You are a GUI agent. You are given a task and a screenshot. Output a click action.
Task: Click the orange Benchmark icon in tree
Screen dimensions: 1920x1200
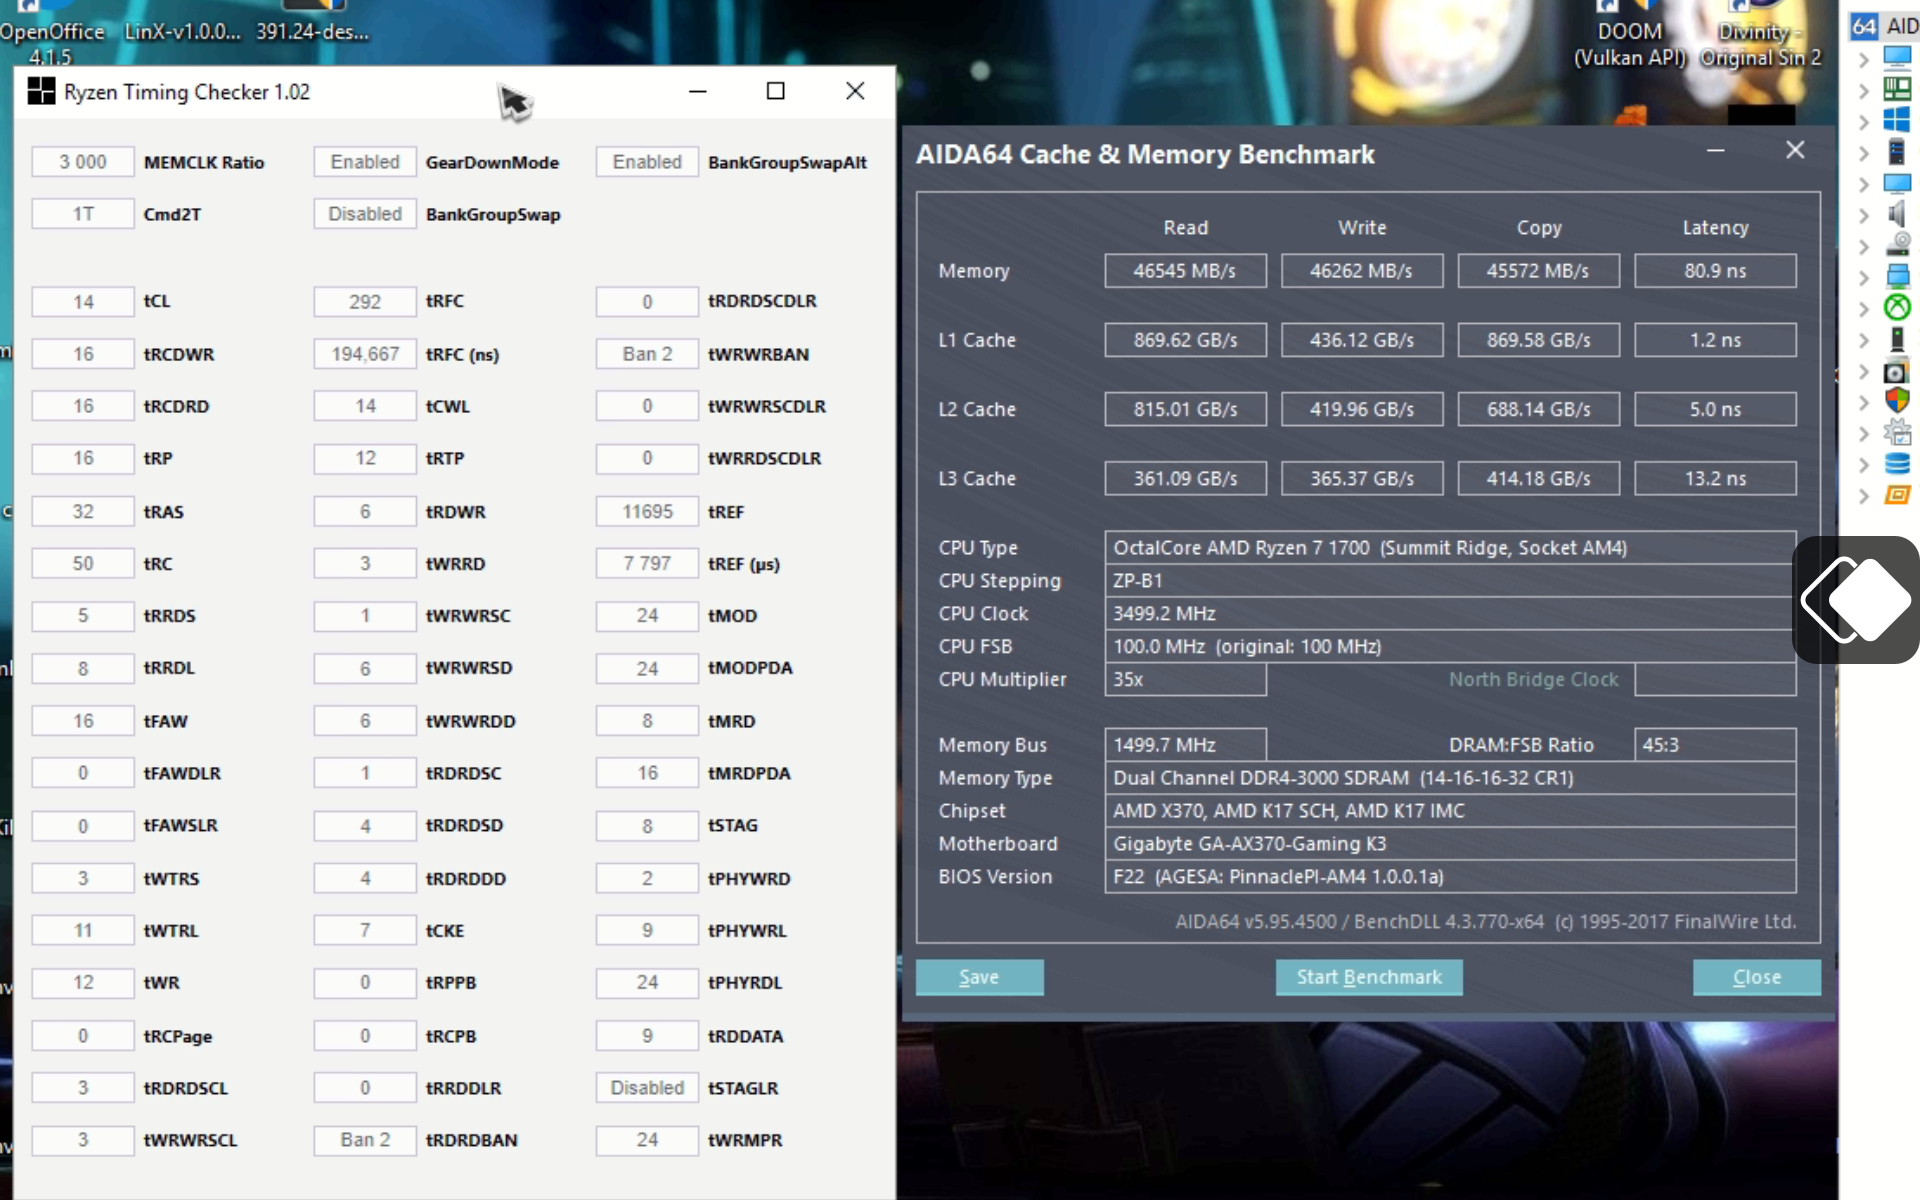click(1896, 495)
